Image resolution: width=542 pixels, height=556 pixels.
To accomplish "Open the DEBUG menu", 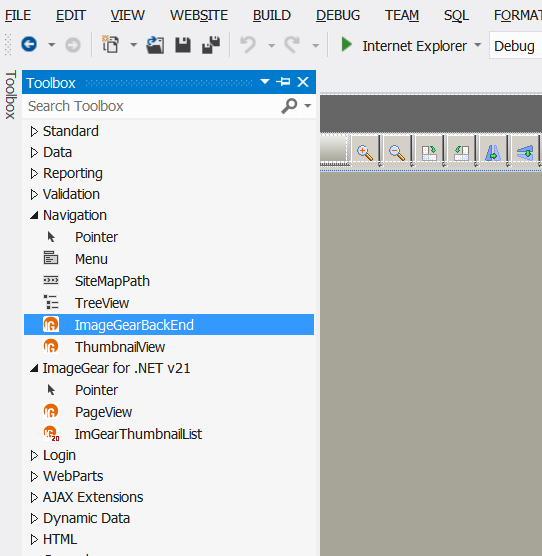I will [338, 15].
